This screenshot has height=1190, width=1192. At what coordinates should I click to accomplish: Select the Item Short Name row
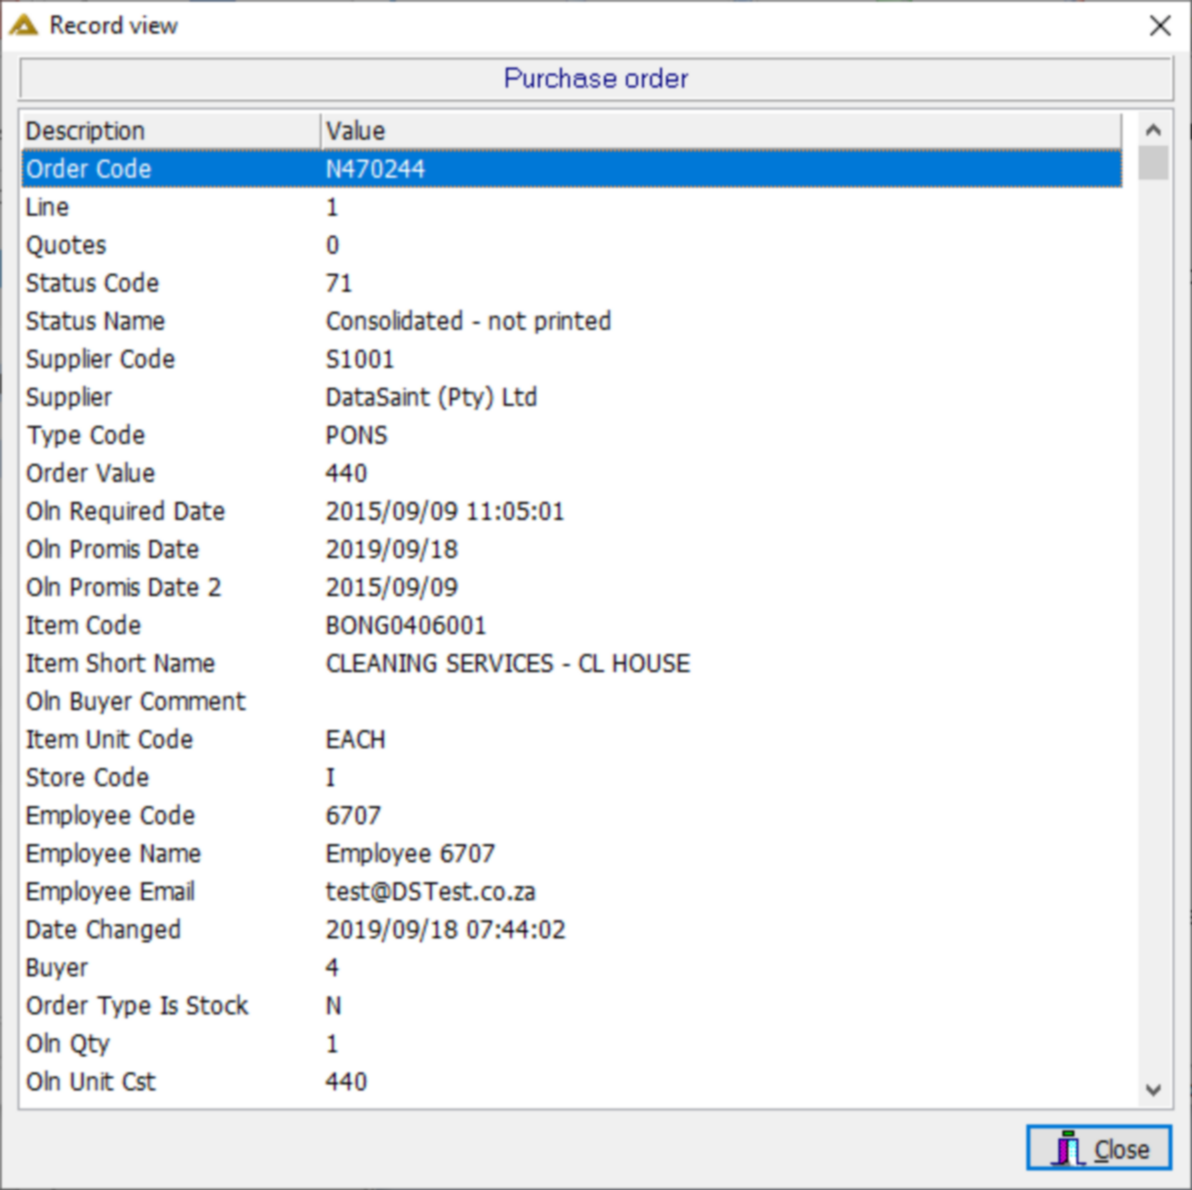coord(572,663)
